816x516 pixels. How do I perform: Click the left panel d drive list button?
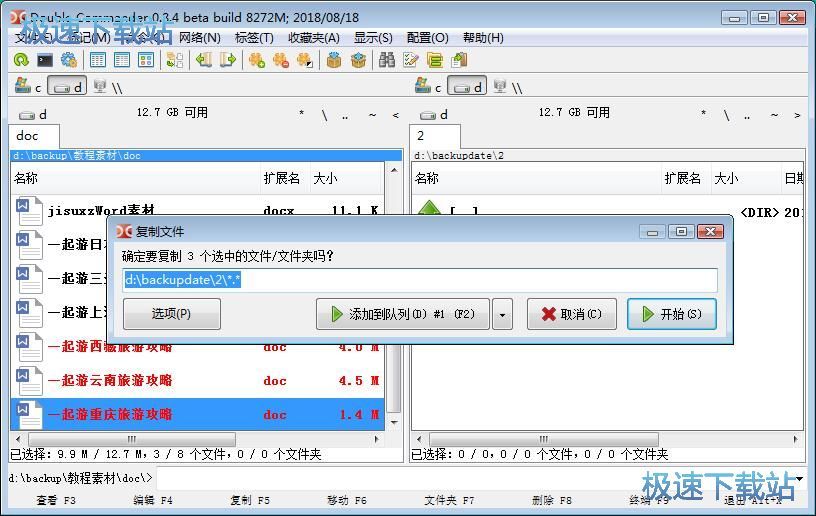tap(33, 114)
